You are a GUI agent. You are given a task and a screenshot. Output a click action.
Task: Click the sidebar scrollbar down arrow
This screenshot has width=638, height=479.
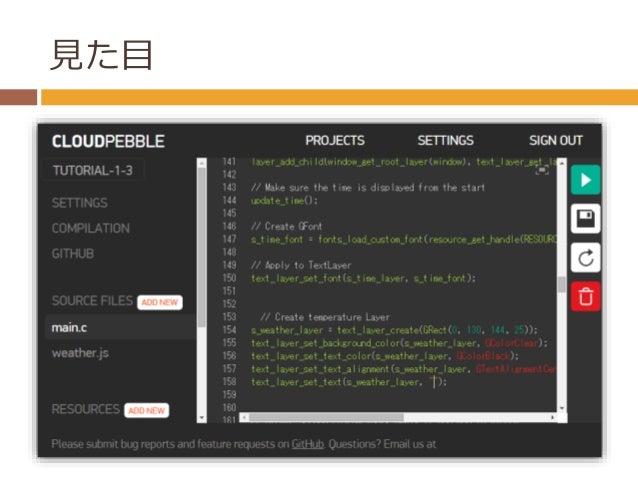[x=201, y=418]
